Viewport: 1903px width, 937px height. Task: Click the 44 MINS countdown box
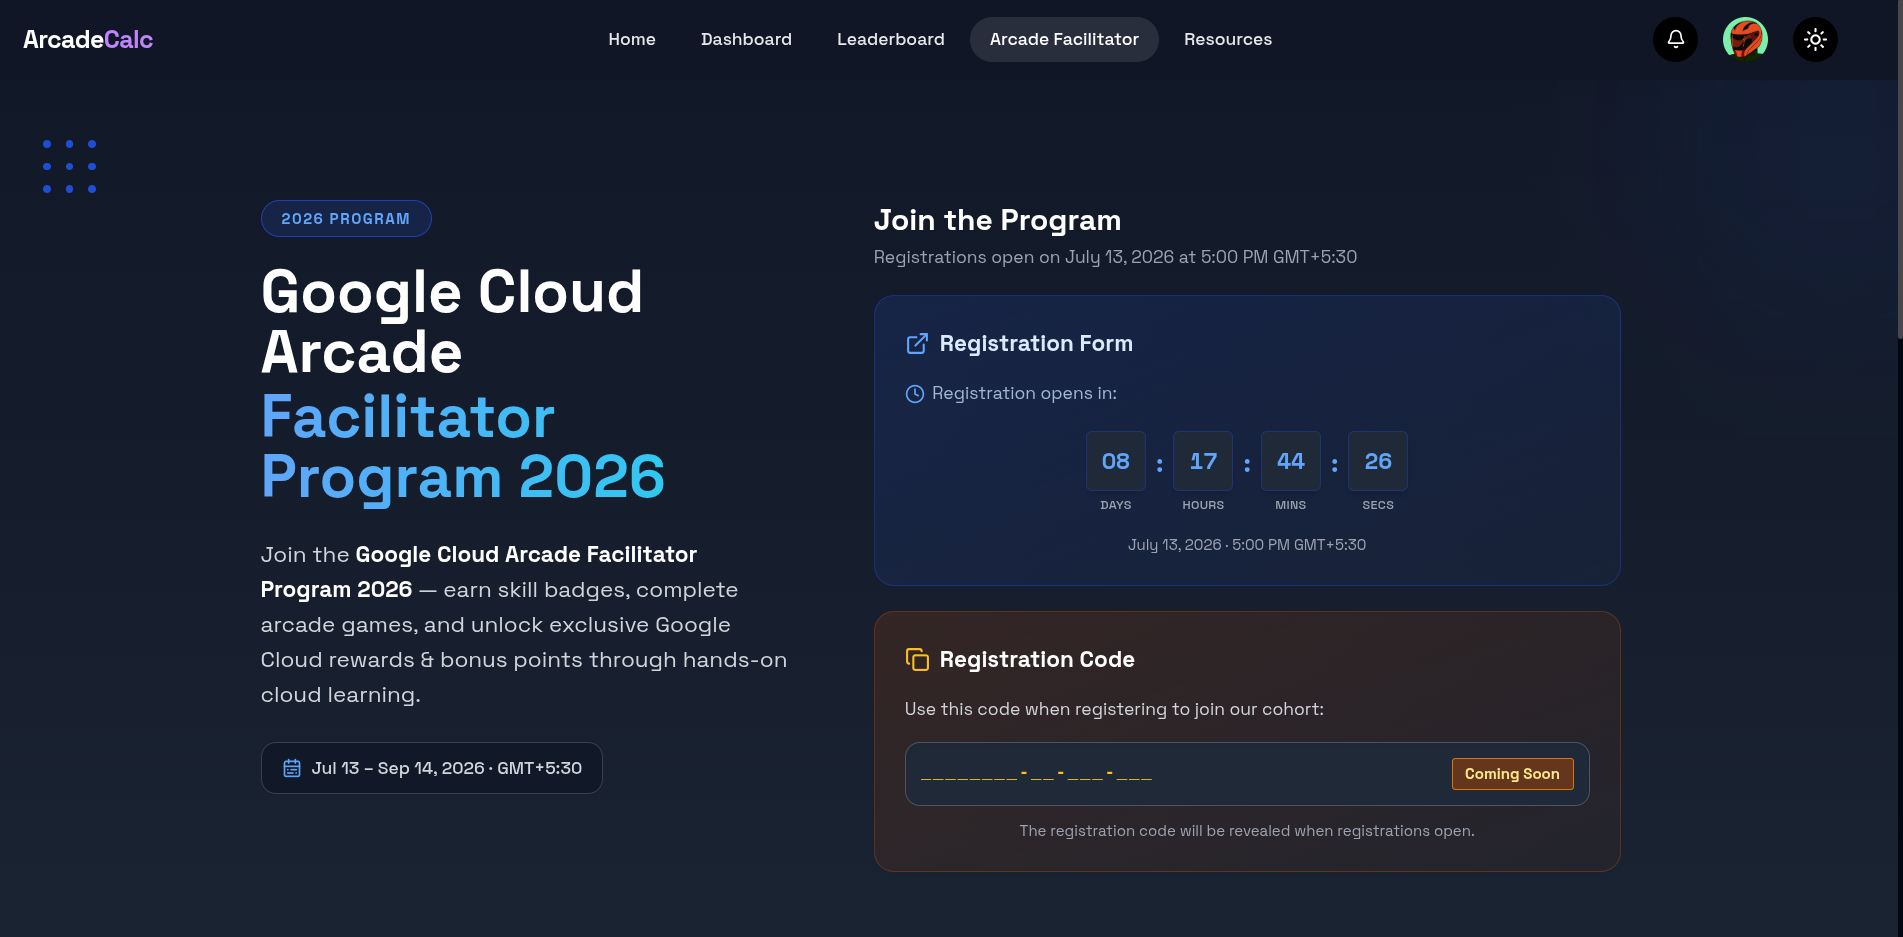pyautogui.click(x=1291, y=461)
